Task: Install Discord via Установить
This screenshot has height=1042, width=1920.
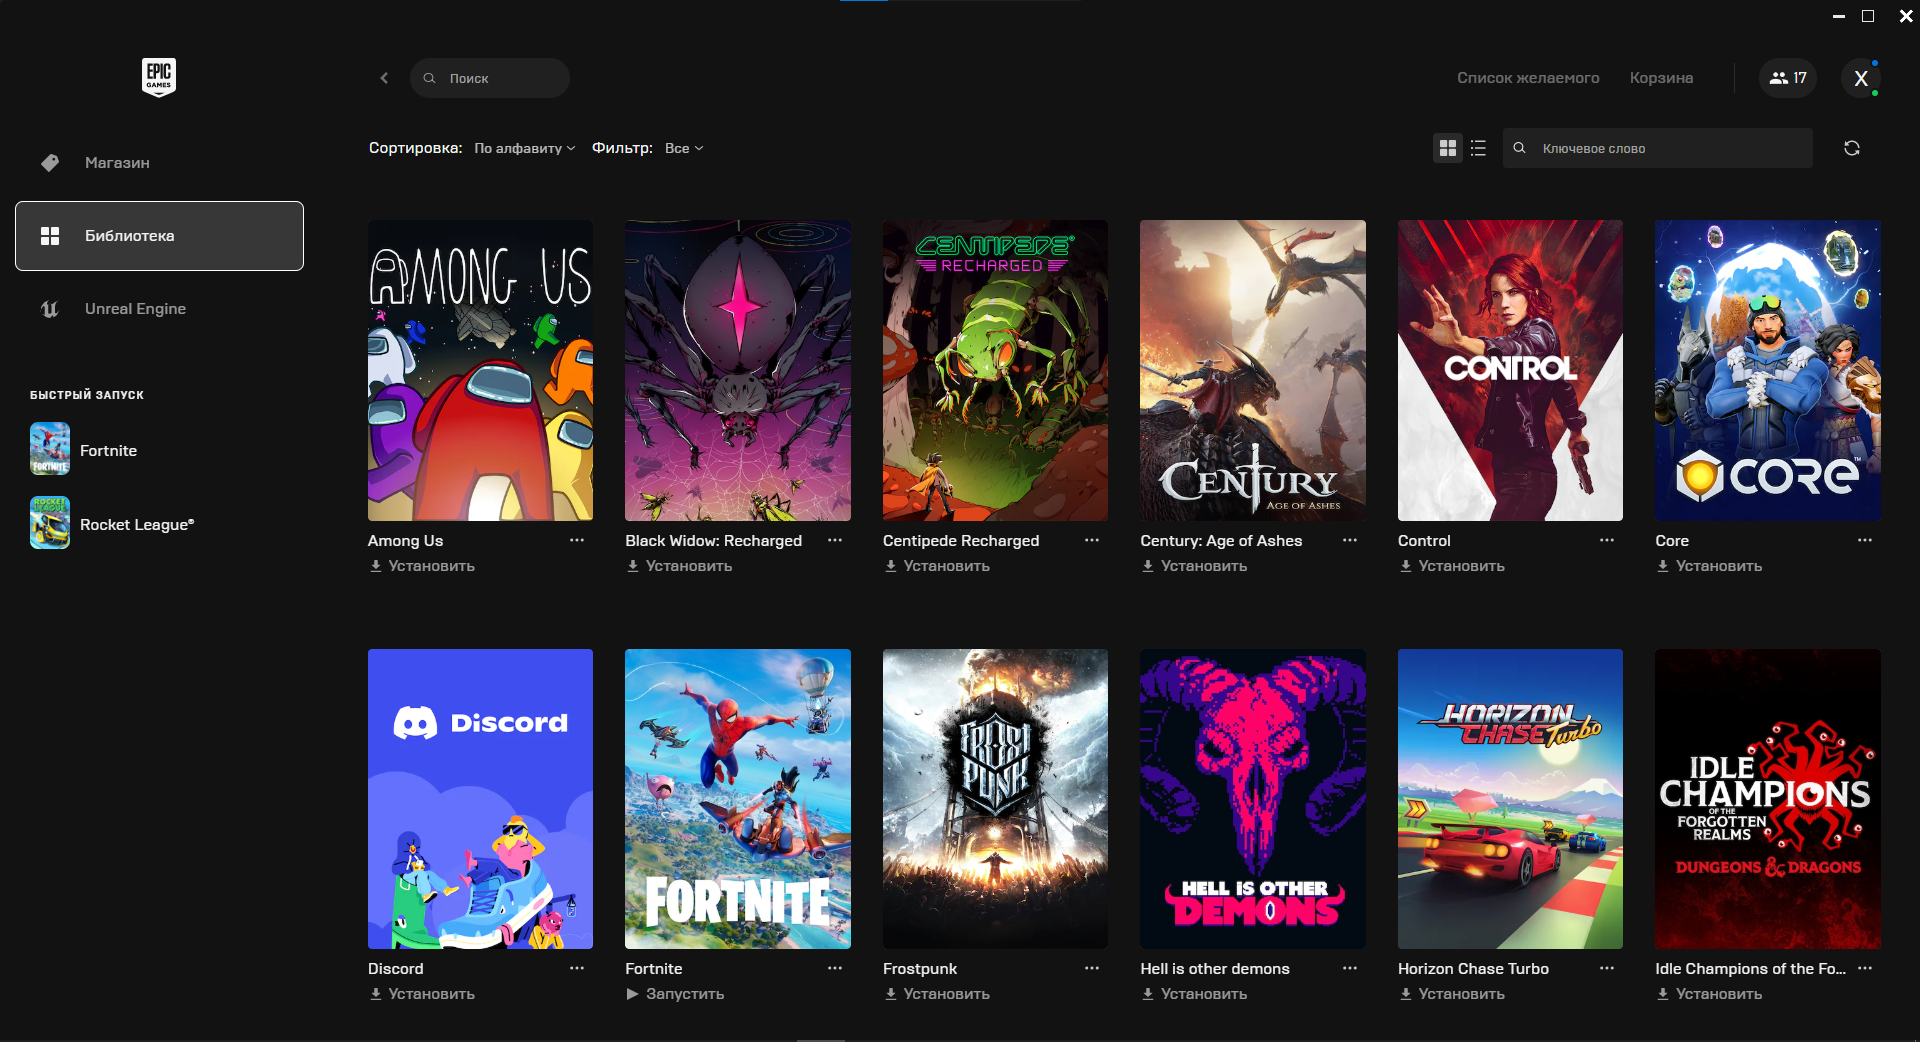Action: tap(422, 994)
